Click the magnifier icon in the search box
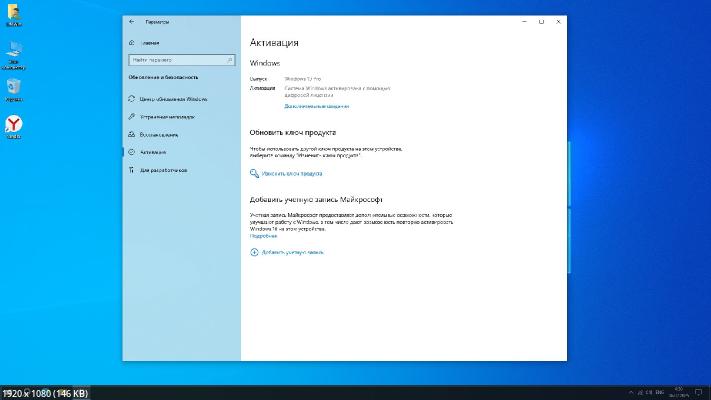 coord(230,60)
